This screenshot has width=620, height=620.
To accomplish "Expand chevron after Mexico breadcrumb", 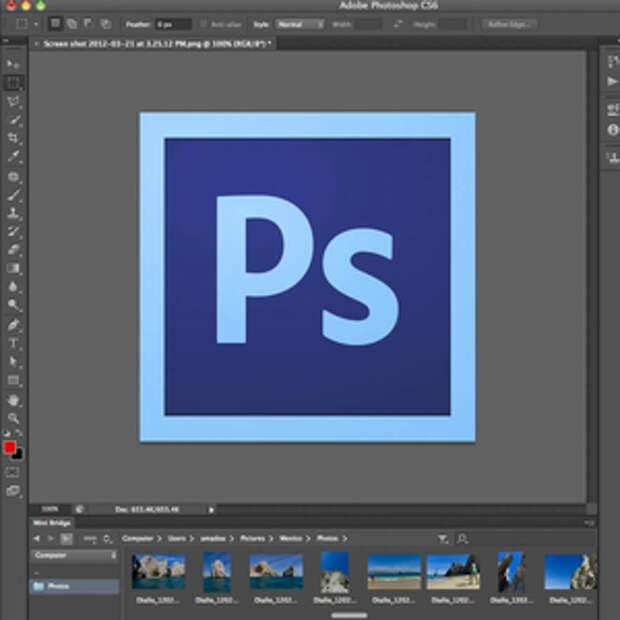I will click(308, 539).
